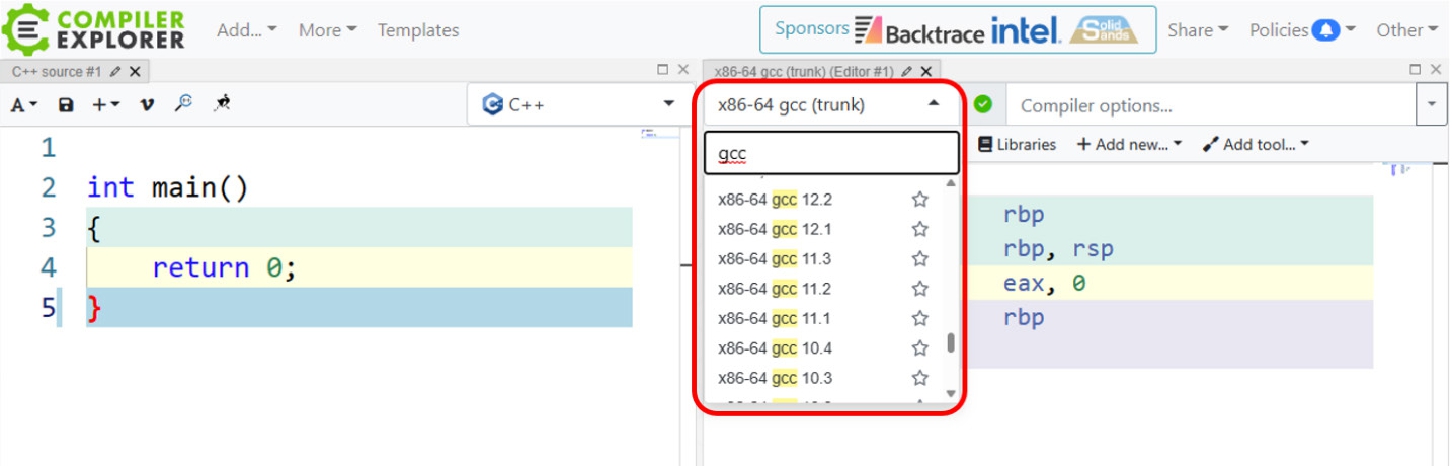Toggle Vim mode with the v icon

click(x=147, y=104)
